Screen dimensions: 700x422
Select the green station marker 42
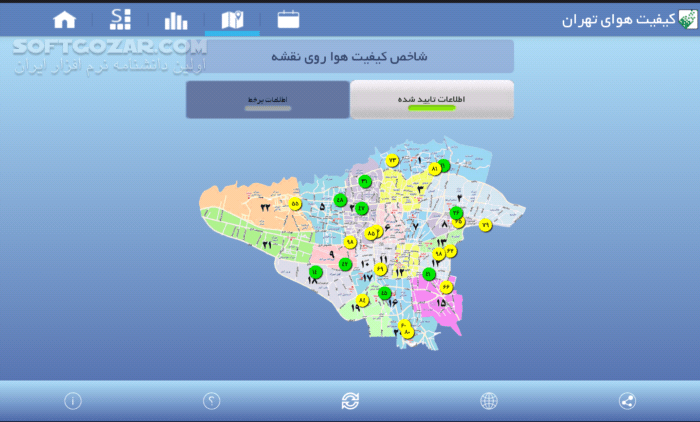345,264
